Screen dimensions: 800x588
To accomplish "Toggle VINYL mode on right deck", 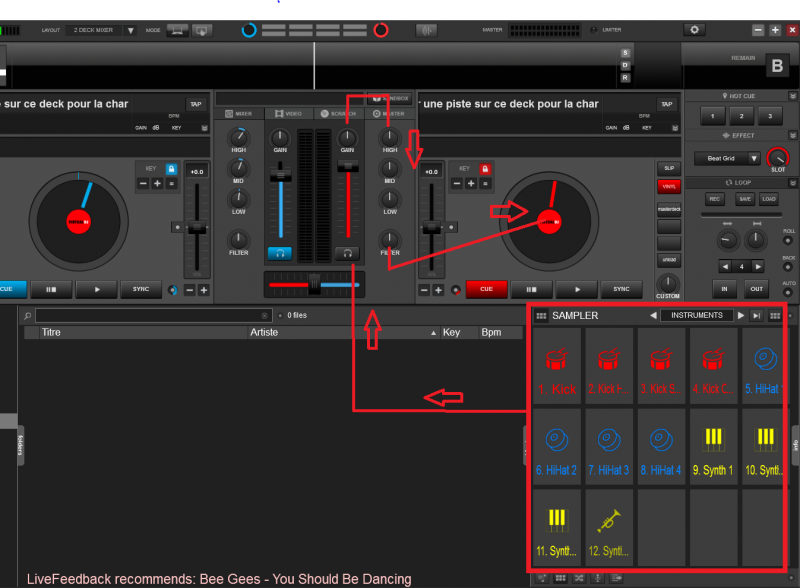I will pos(668,186).
